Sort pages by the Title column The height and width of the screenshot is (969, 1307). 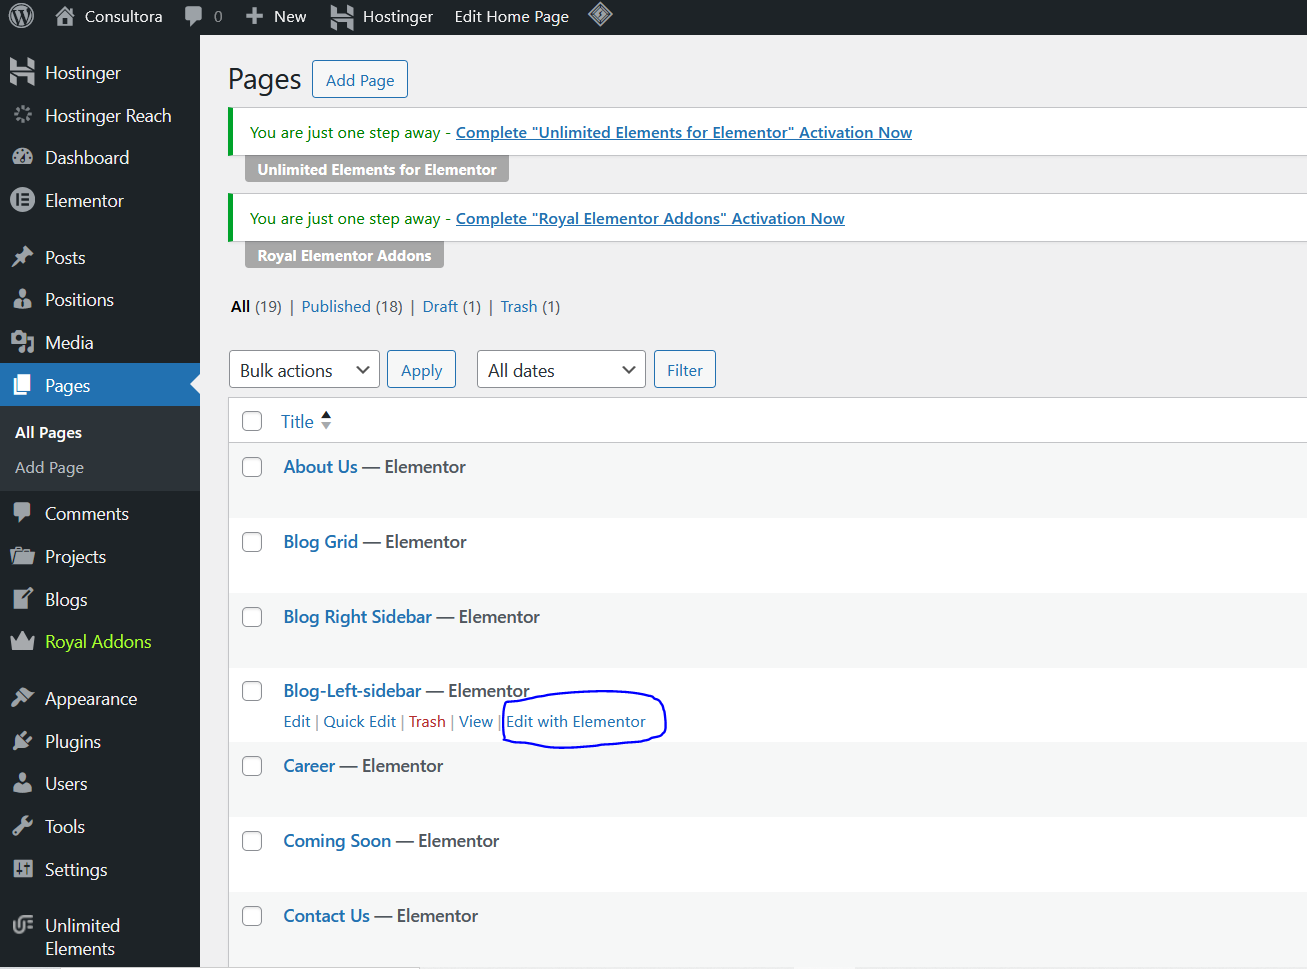pos(297,421)
